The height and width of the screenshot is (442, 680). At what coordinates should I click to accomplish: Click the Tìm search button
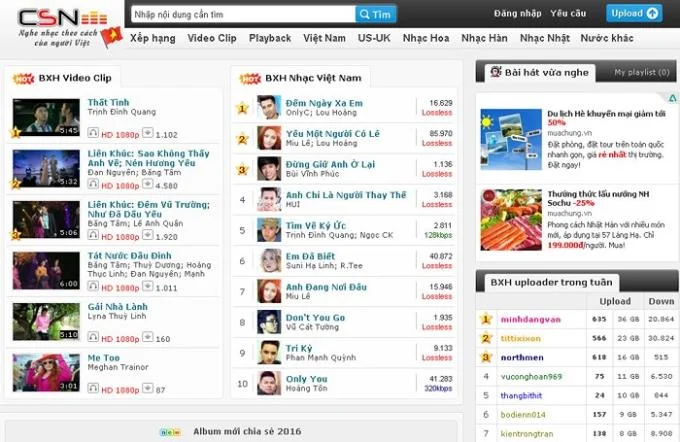[376, 14]
